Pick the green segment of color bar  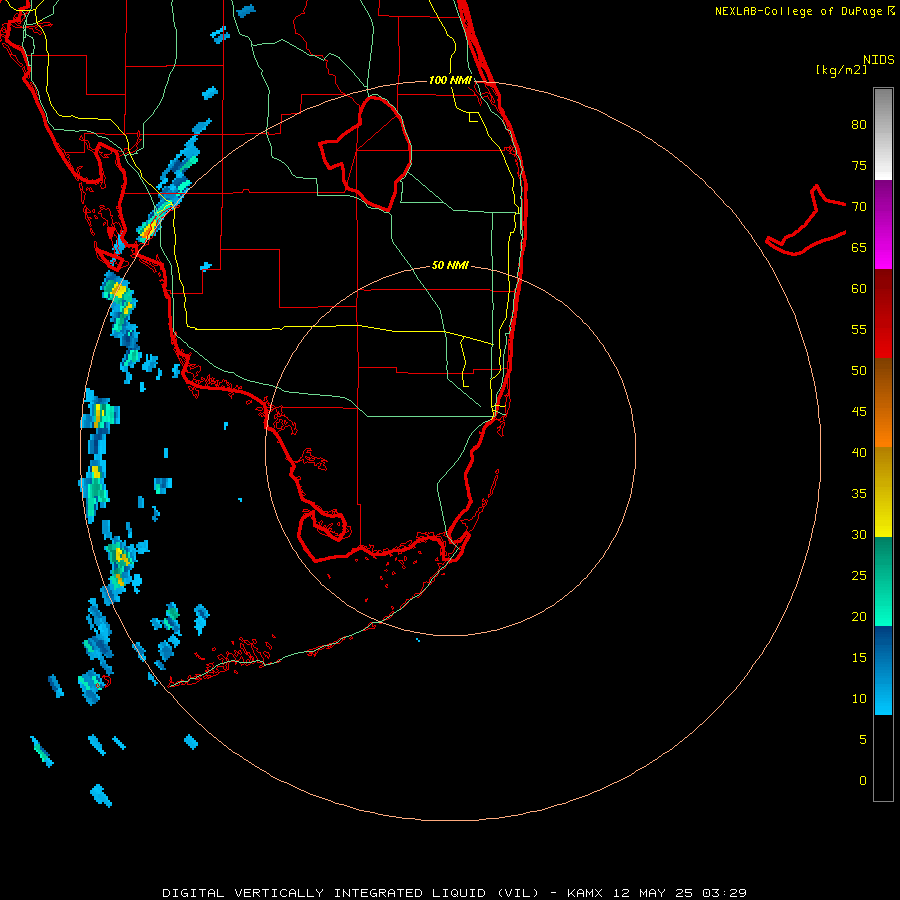coord(883,581)
